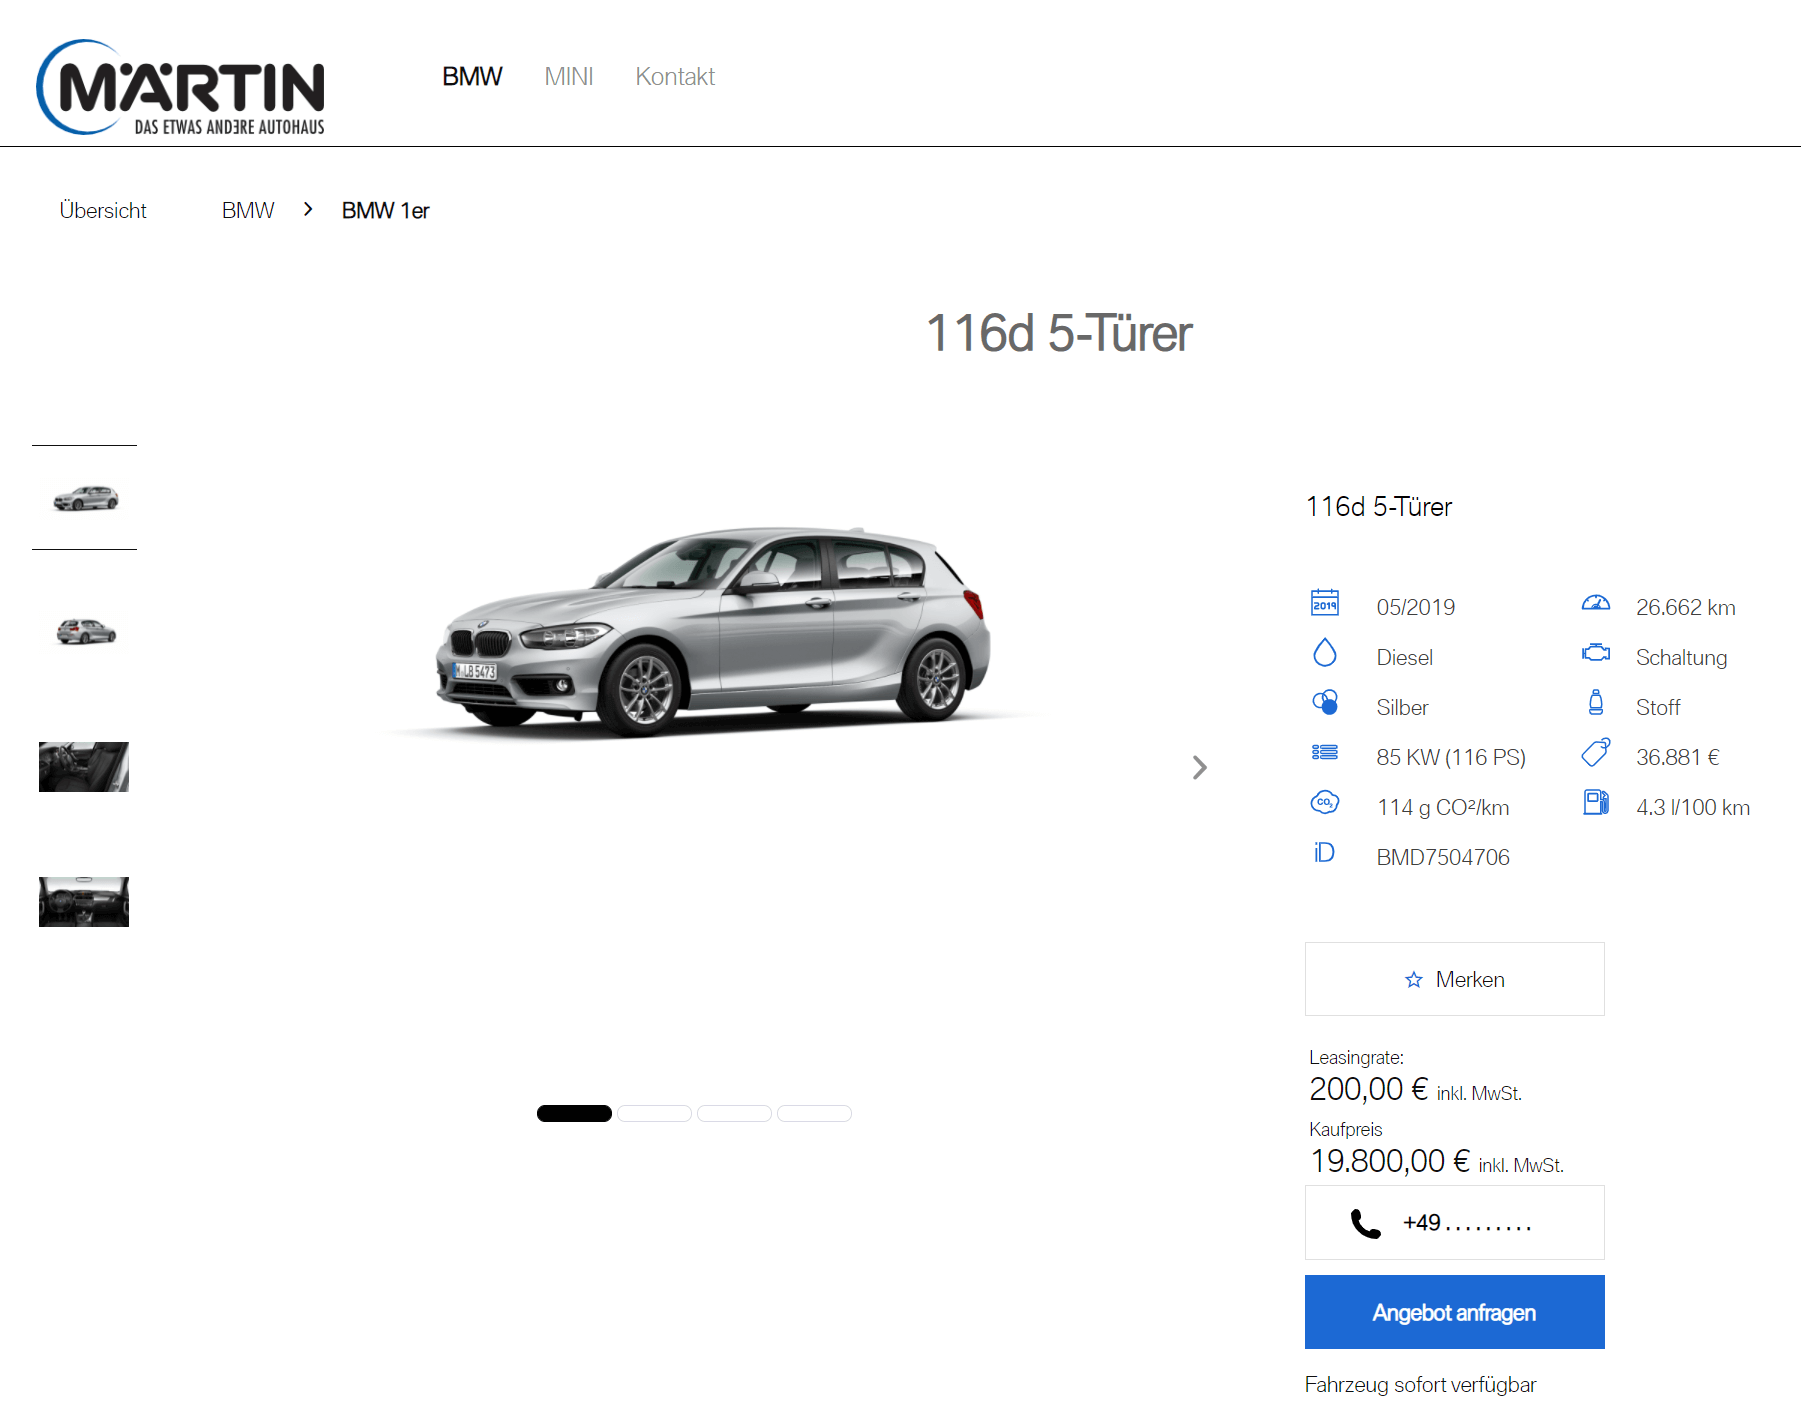Open the MINI menu item
This screenshot has width=1801, height=1424.
[x=569, y=77]
